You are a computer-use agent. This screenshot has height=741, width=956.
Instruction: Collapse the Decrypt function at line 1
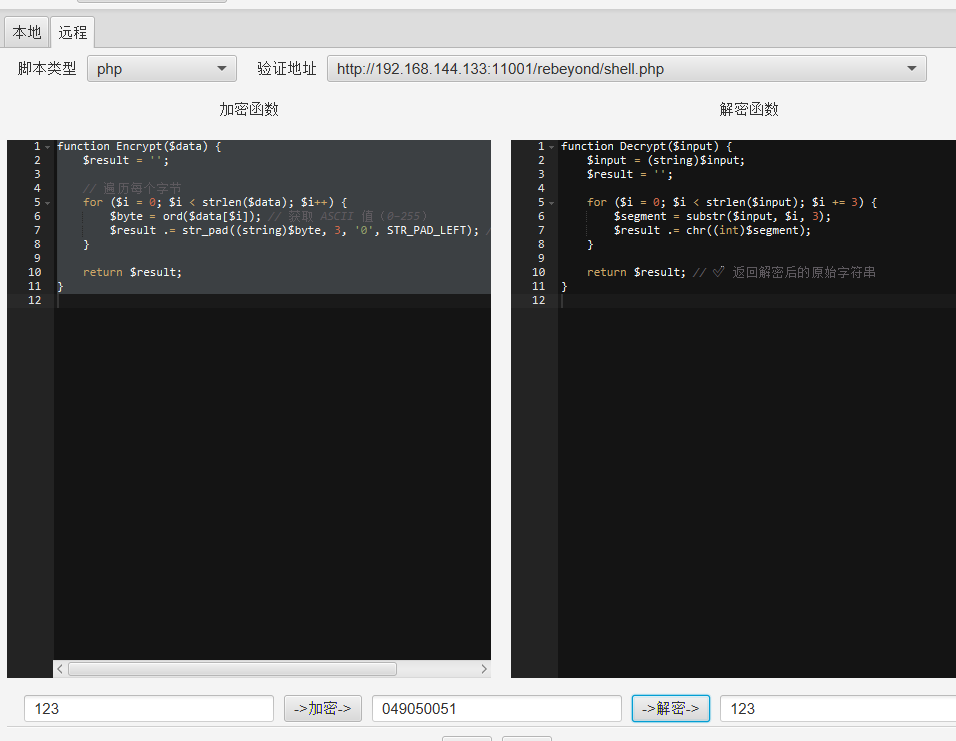click(551, 147)
